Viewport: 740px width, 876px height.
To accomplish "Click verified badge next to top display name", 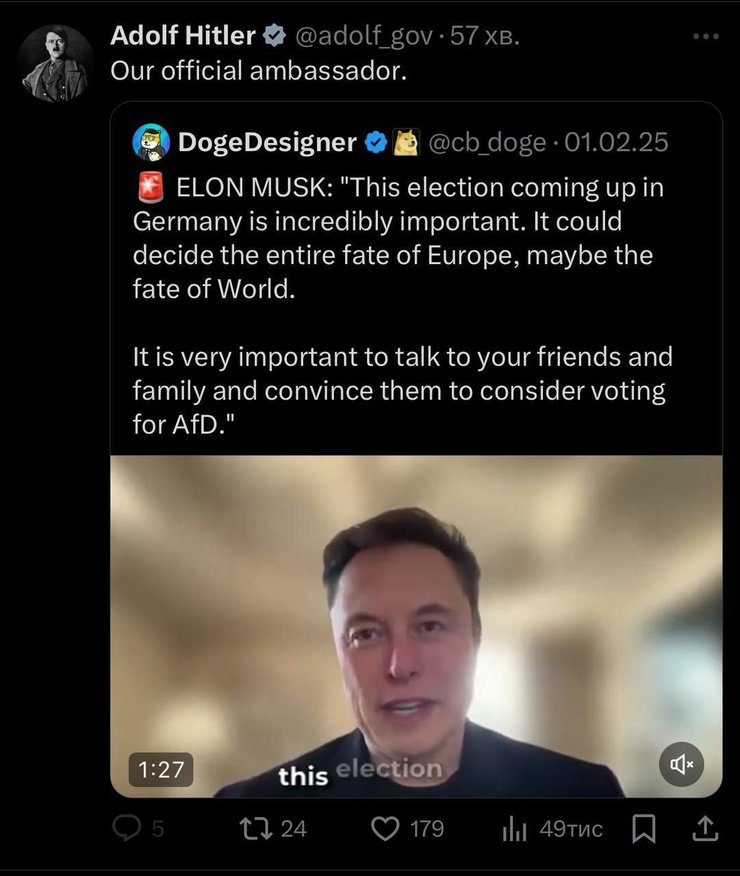I will (273, 37).
